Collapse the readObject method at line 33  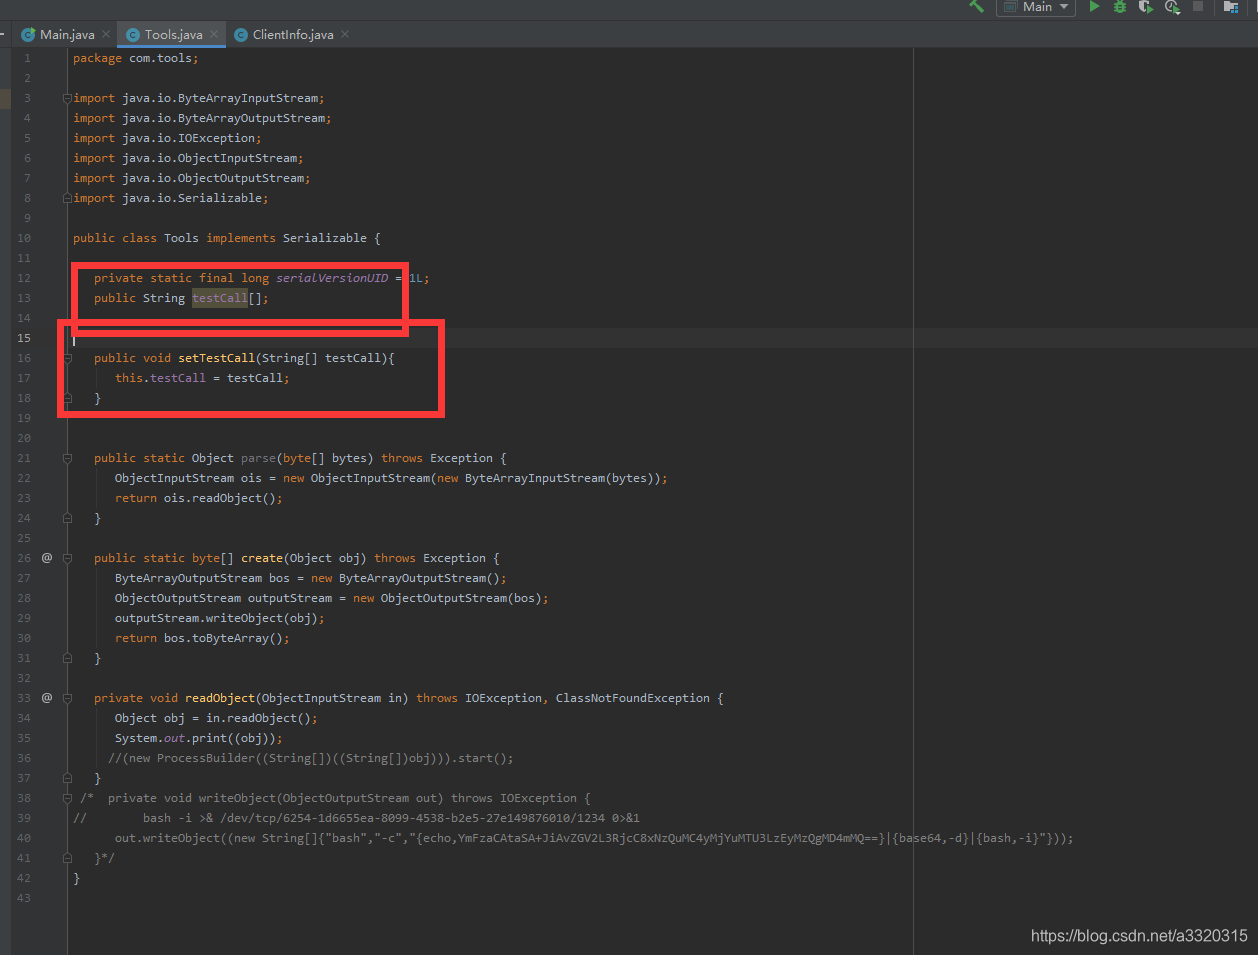[67, 698]
